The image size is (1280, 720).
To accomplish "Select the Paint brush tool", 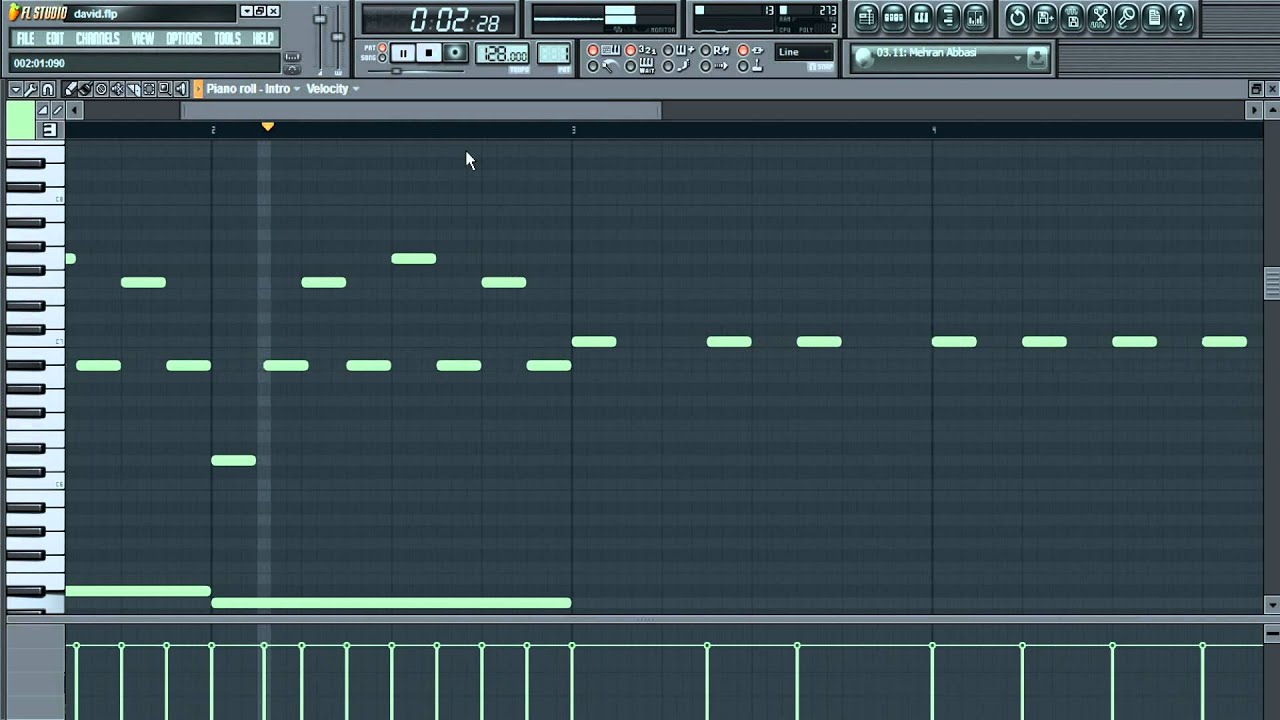I will click(85, 89).
